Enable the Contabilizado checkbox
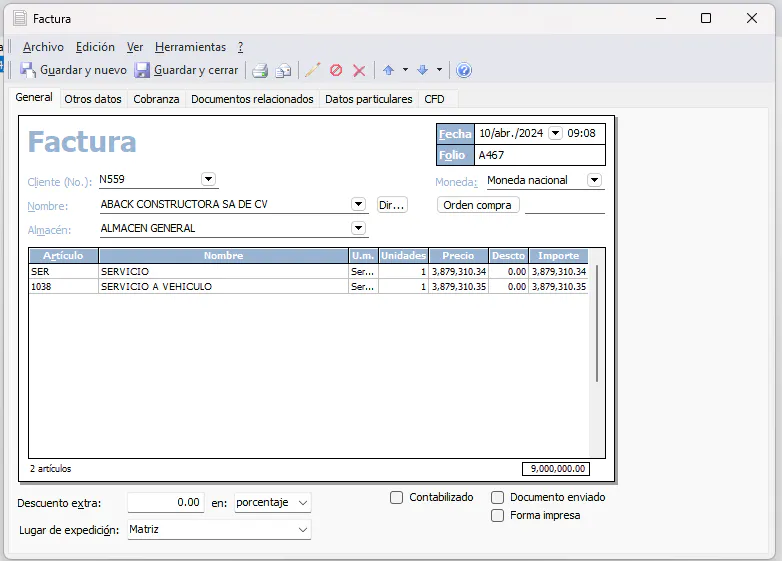The height and width of the screenshot is (561, 782). (397, 497)
